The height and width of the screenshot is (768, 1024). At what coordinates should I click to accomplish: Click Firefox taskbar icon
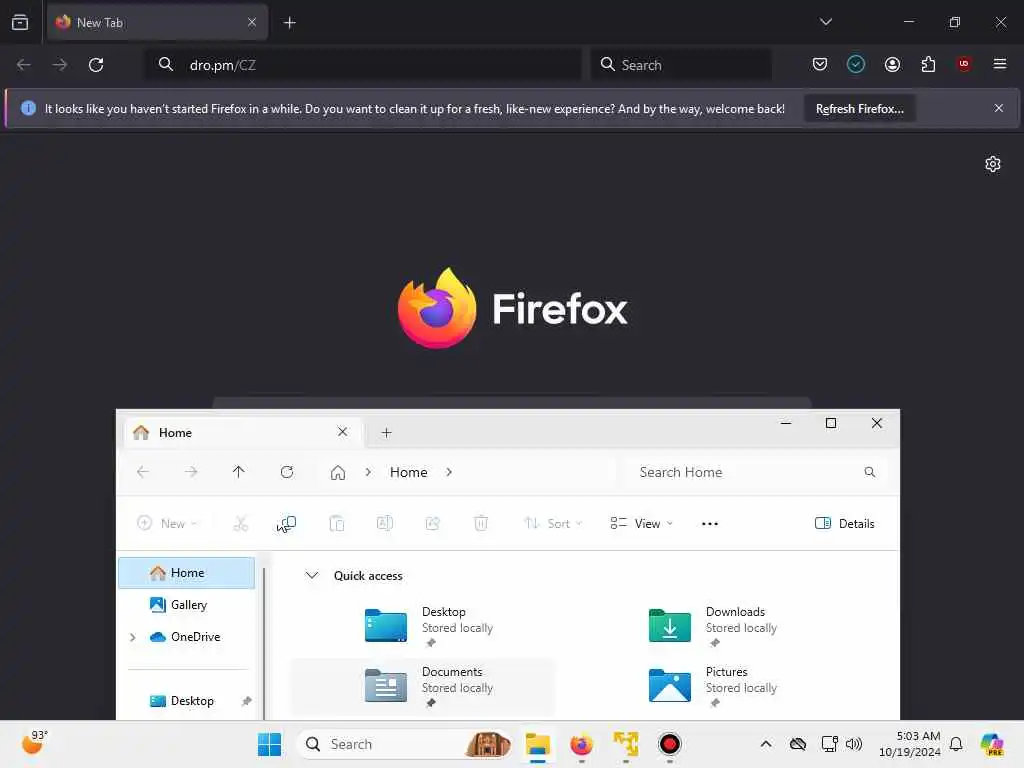click(581, 744)
